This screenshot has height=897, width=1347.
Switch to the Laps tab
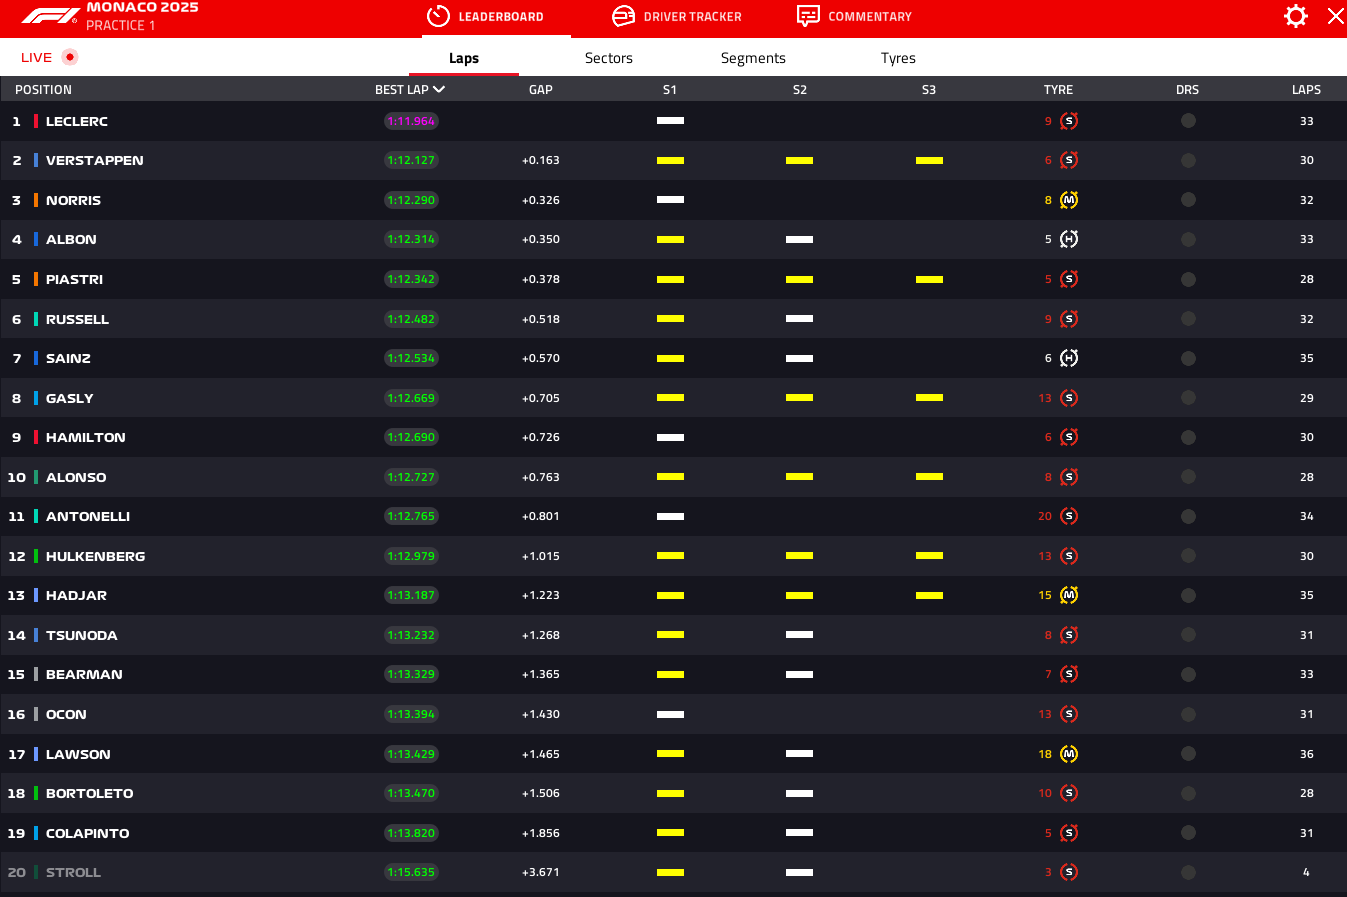464,58
